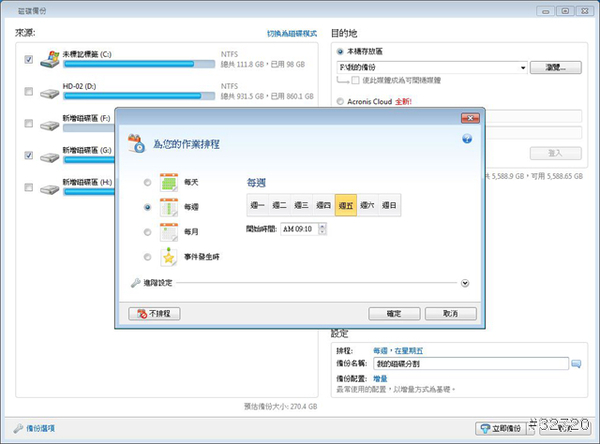Click the 取消 cancel button
The height and width of the screenshot is (444, 600).
pyautogui.click(x=451, y=313)
